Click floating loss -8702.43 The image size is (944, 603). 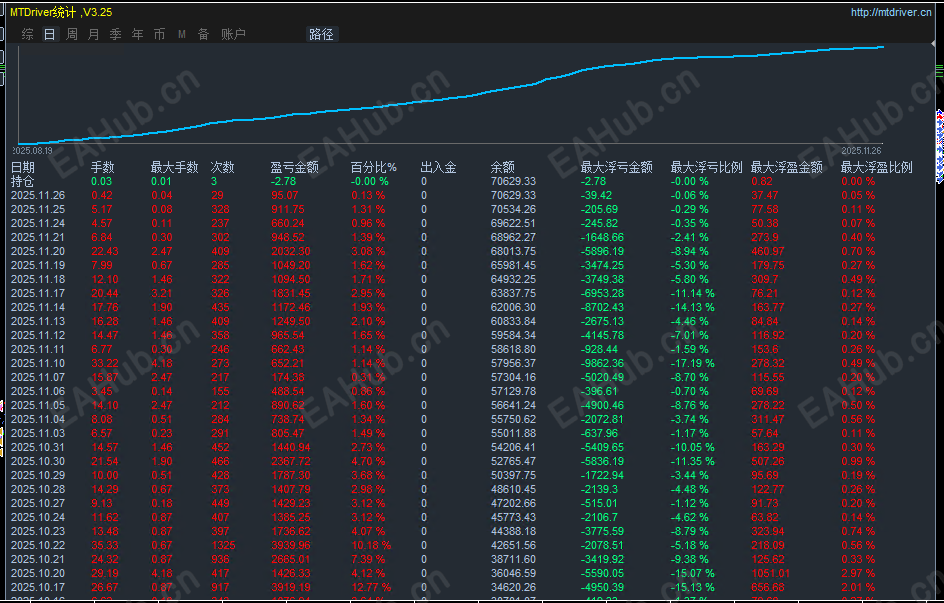pyautogui.click(x=602, y=308)
